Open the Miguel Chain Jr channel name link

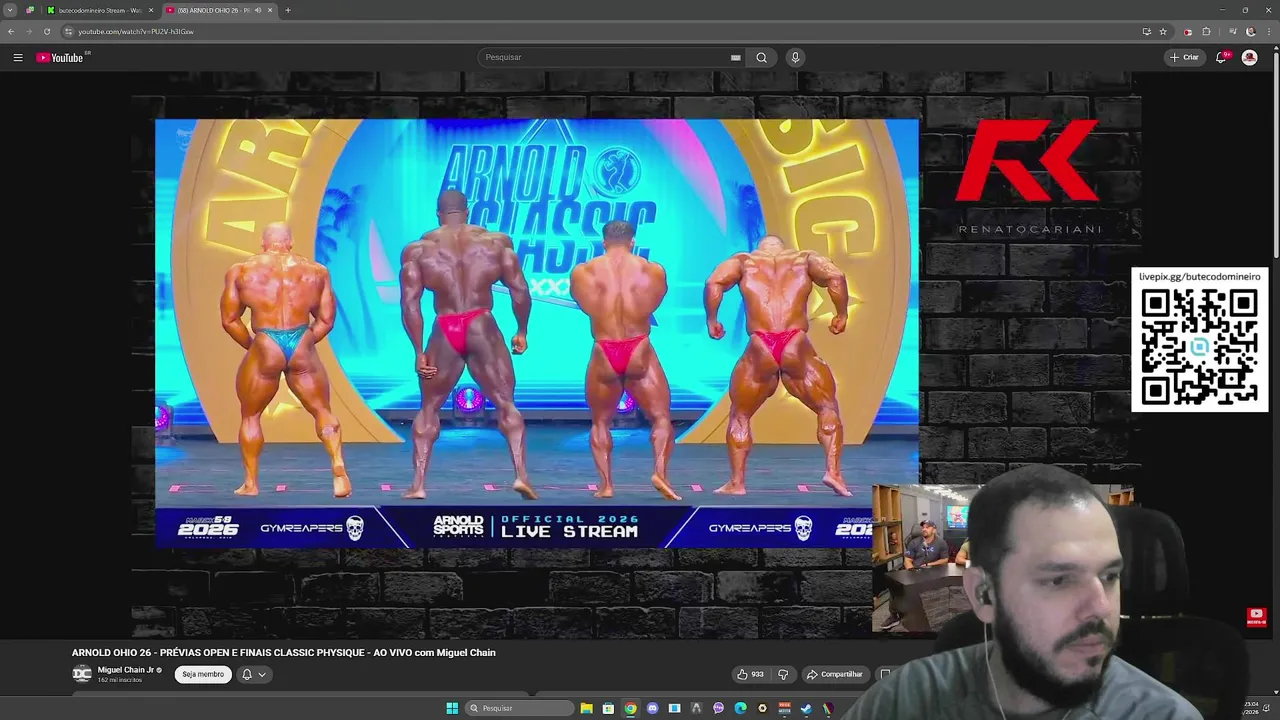pyautogui.click(x=126, y=670)
